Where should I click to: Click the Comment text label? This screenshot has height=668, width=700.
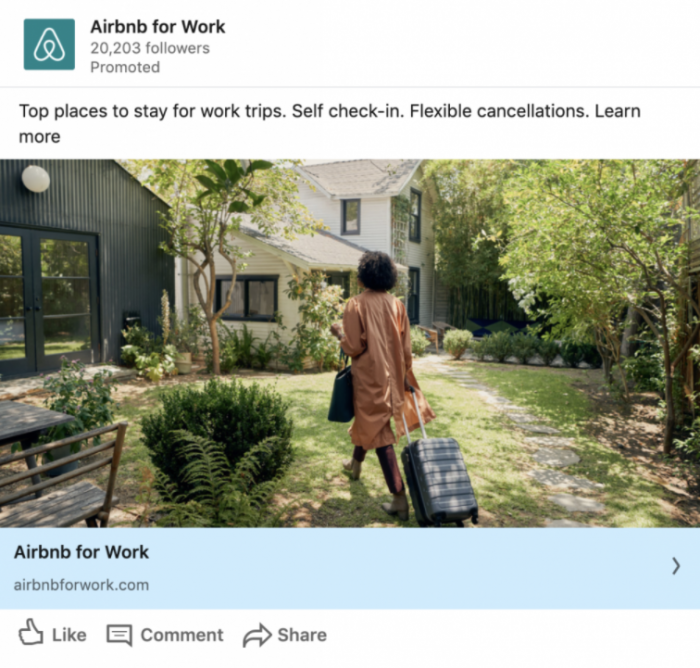coord(182,635)
